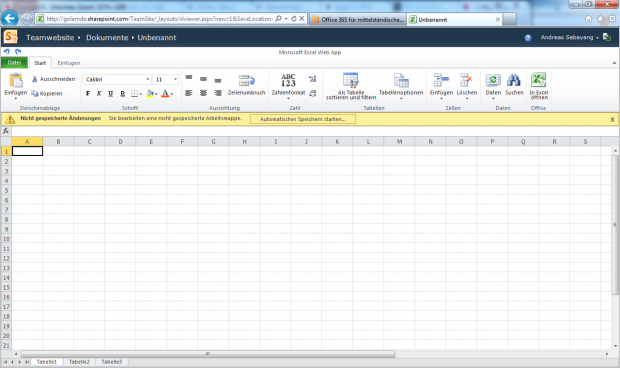Close the yellow notification bar
The image size is (620, 368).
612,119
